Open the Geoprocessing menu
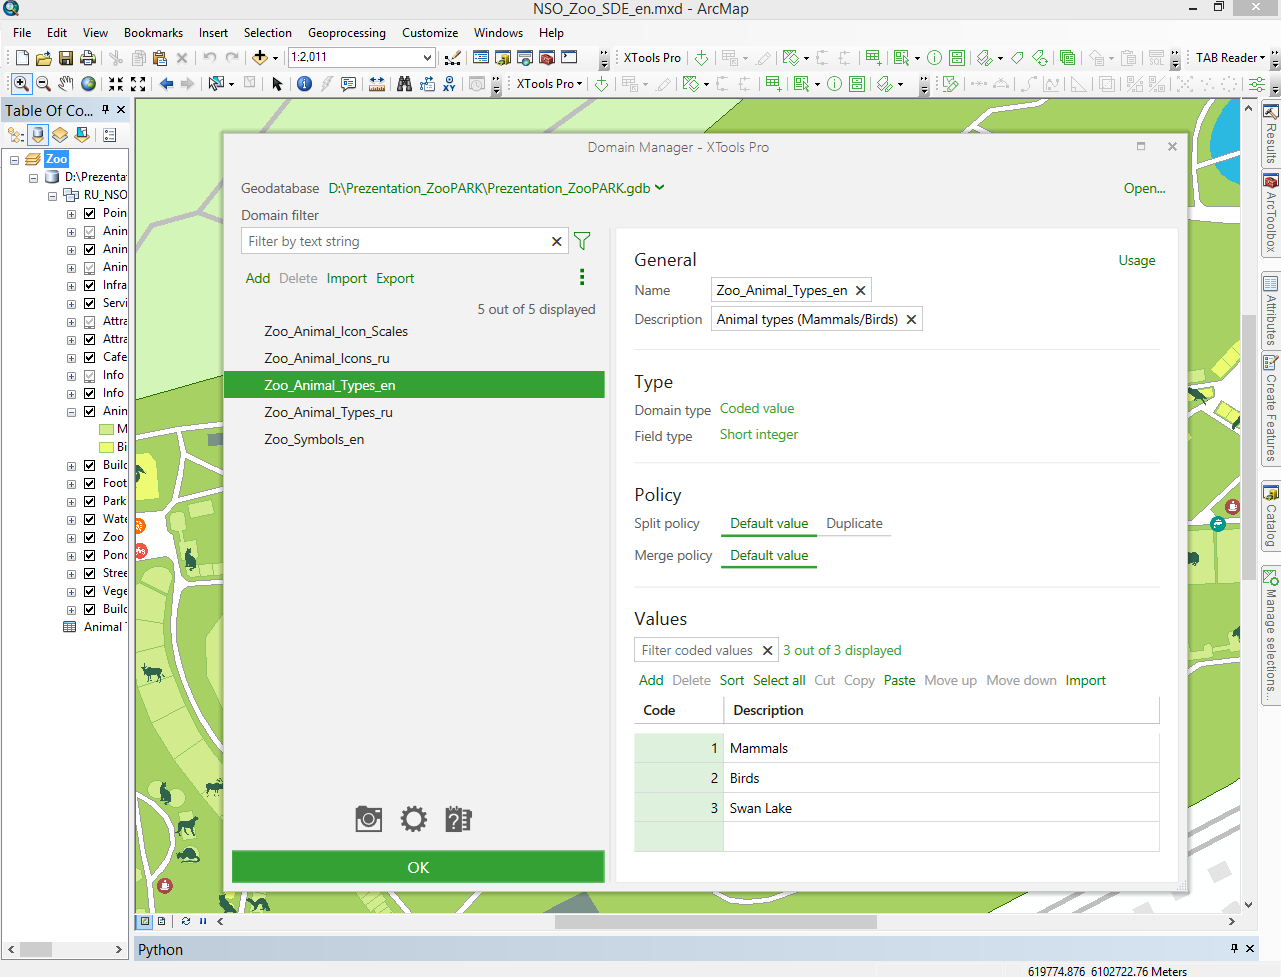 [x=346, y=33]
